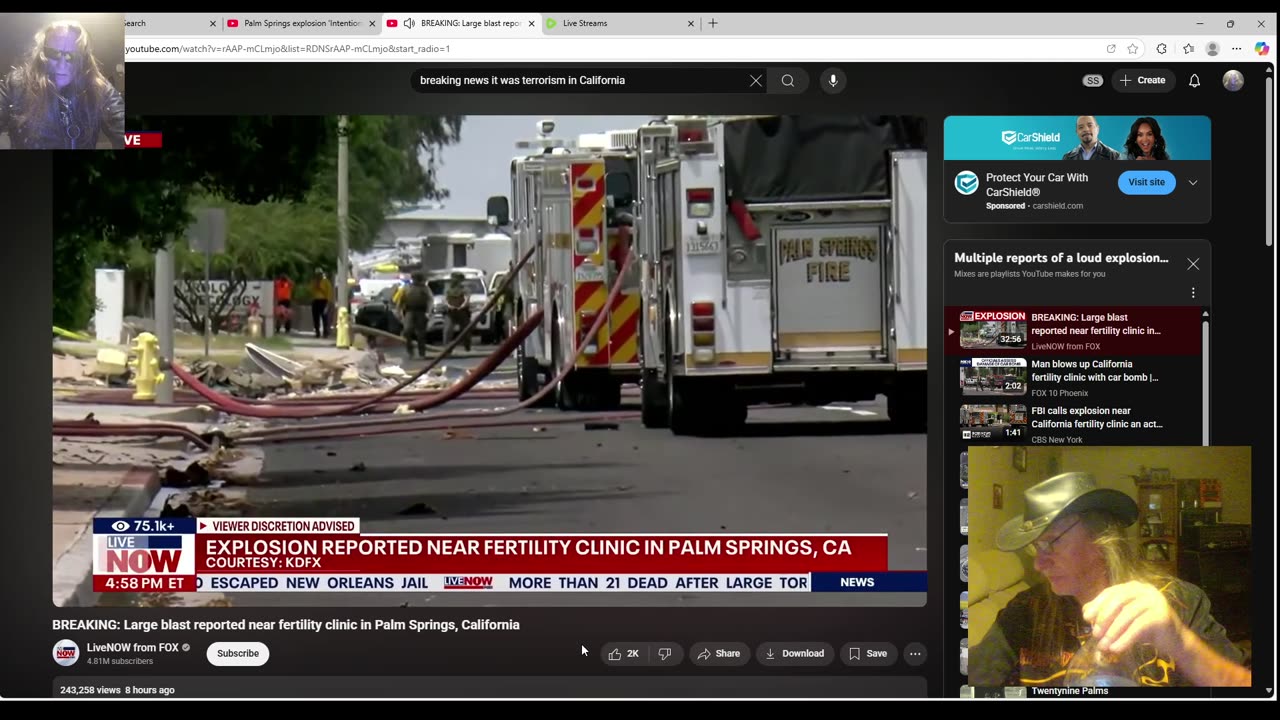The height and width of the screenshot is (720, 1280).
Task: Click the '4.81M subscribers' text
Action: 120,662
